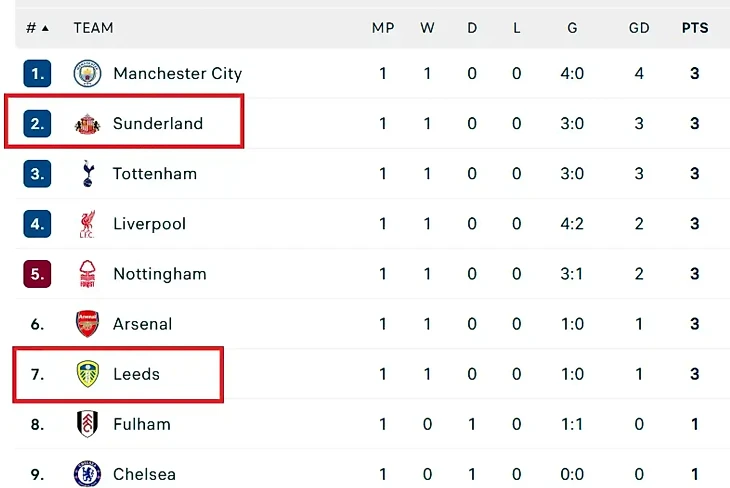Open Arsenal team name link

point(142,324)
